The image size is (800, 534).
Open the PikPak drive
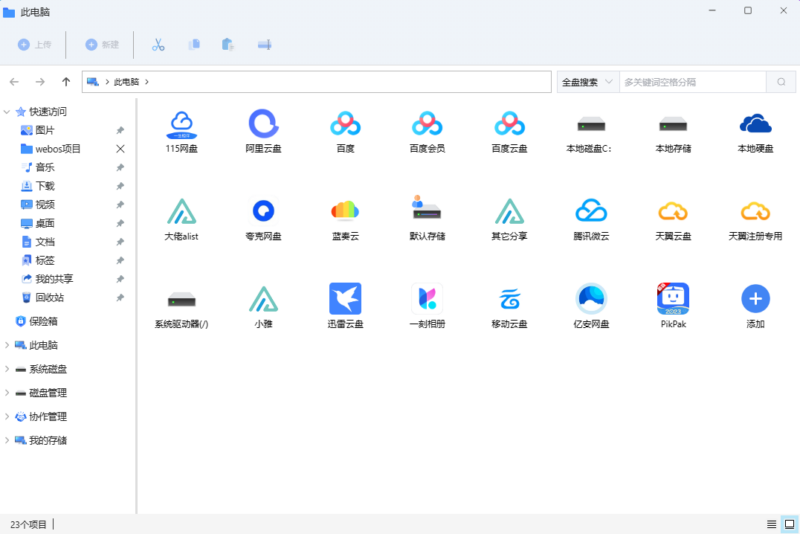pyautogui.click(x=673, y=299)
